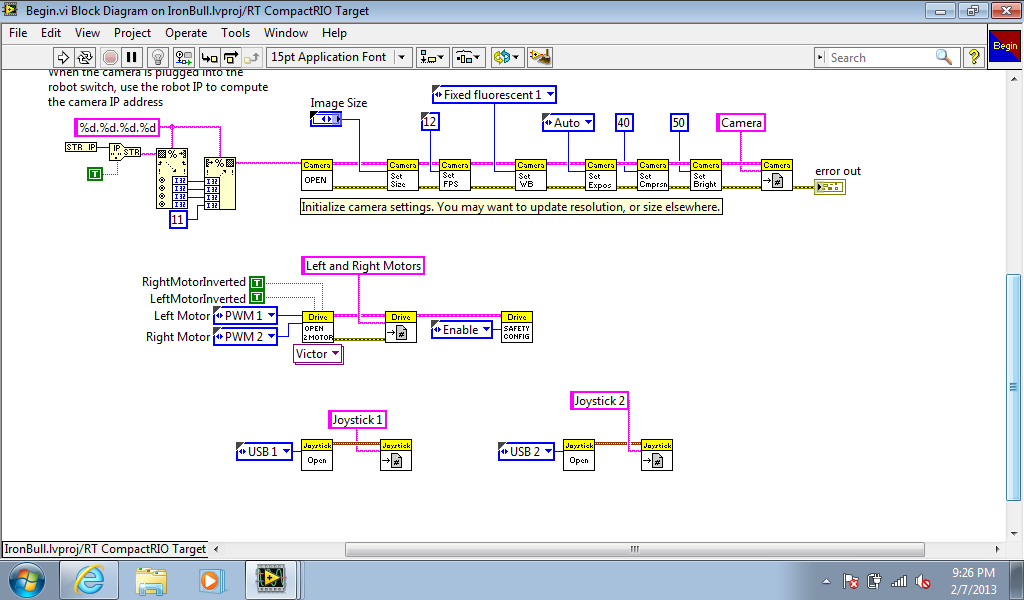1024x600 pixels.
Task: Select the Camera OPEN node
Action: click(x=317, y=175)
